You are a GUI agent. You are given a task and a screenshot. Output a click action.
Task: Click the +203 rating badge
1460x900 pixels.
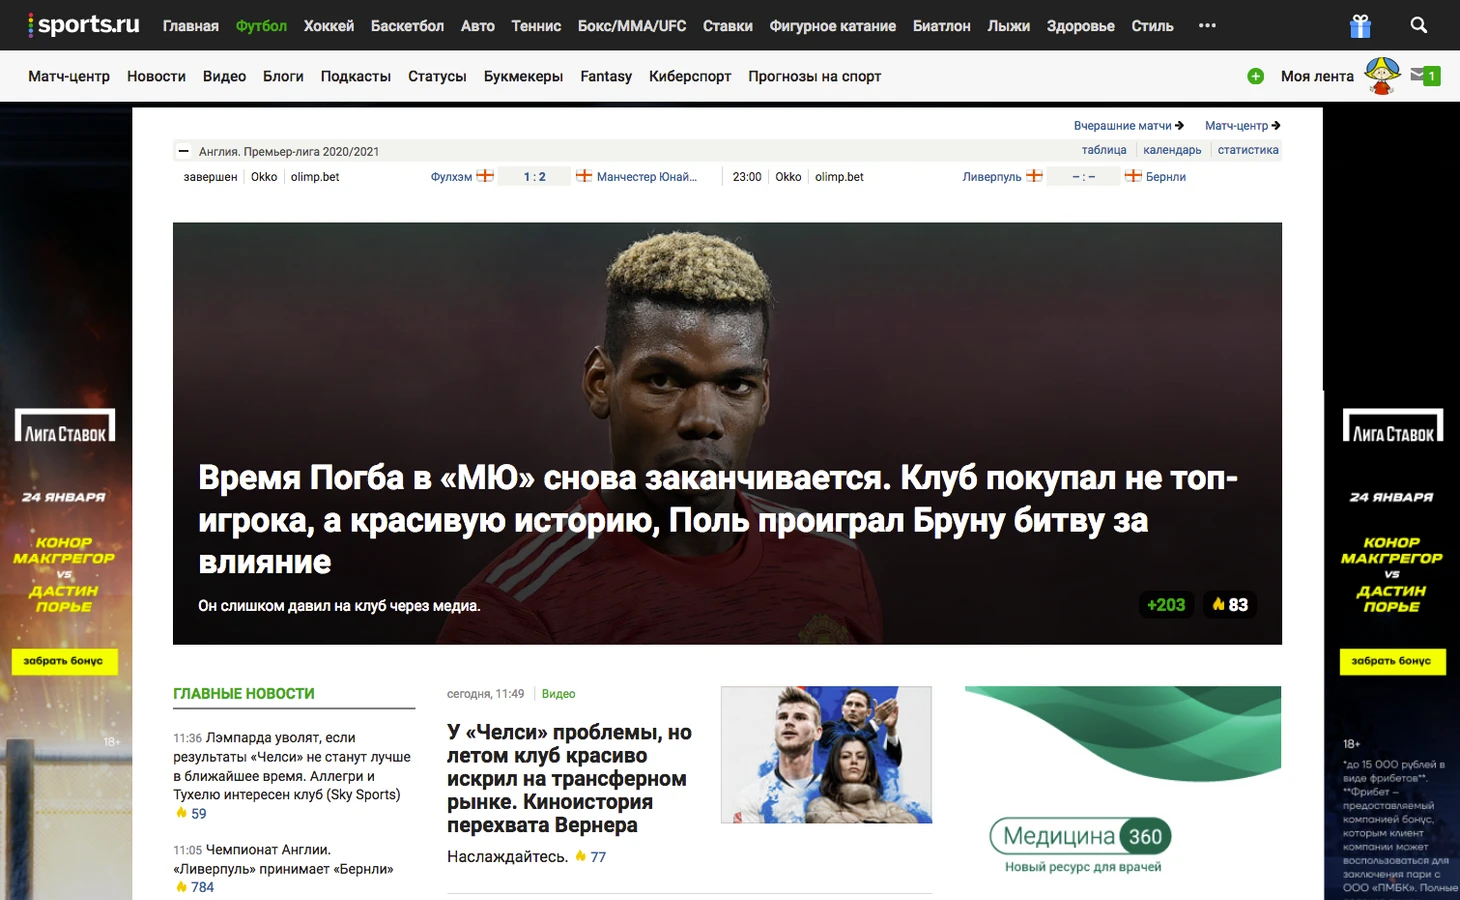1166,604
